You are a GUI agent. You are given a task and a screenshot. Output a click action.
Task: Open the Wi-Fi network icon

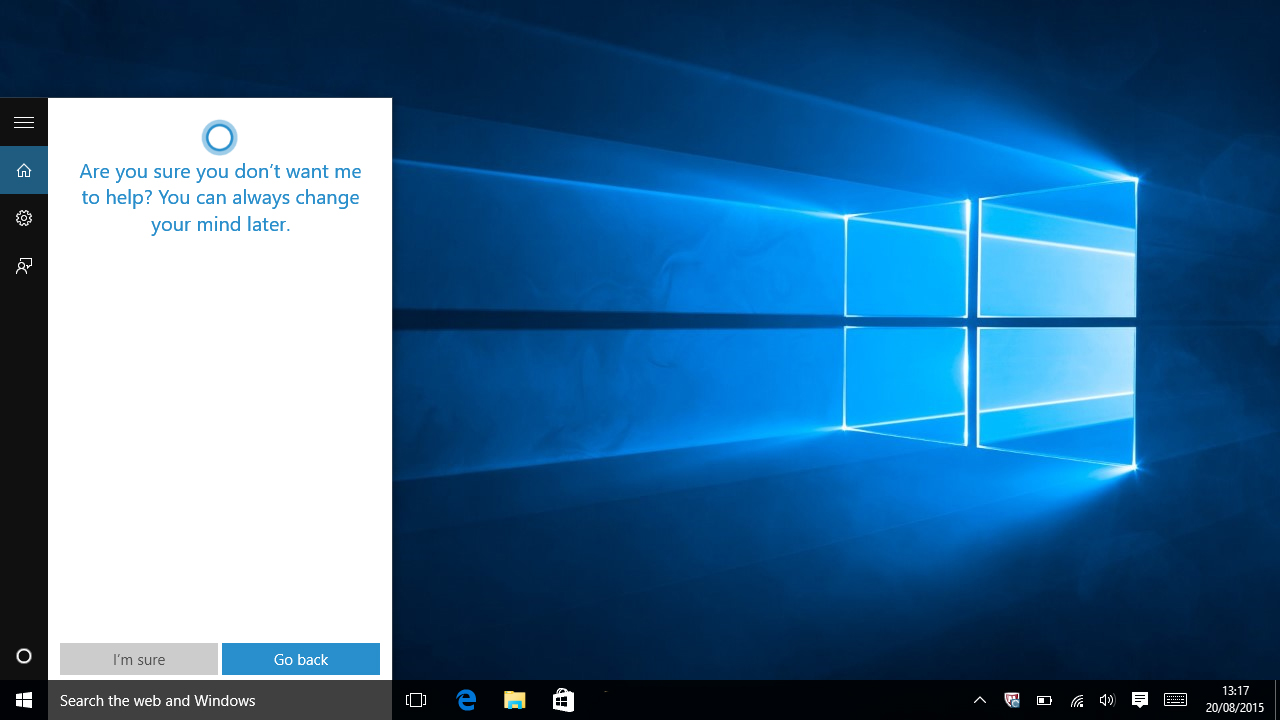(x=1076, y=700)
